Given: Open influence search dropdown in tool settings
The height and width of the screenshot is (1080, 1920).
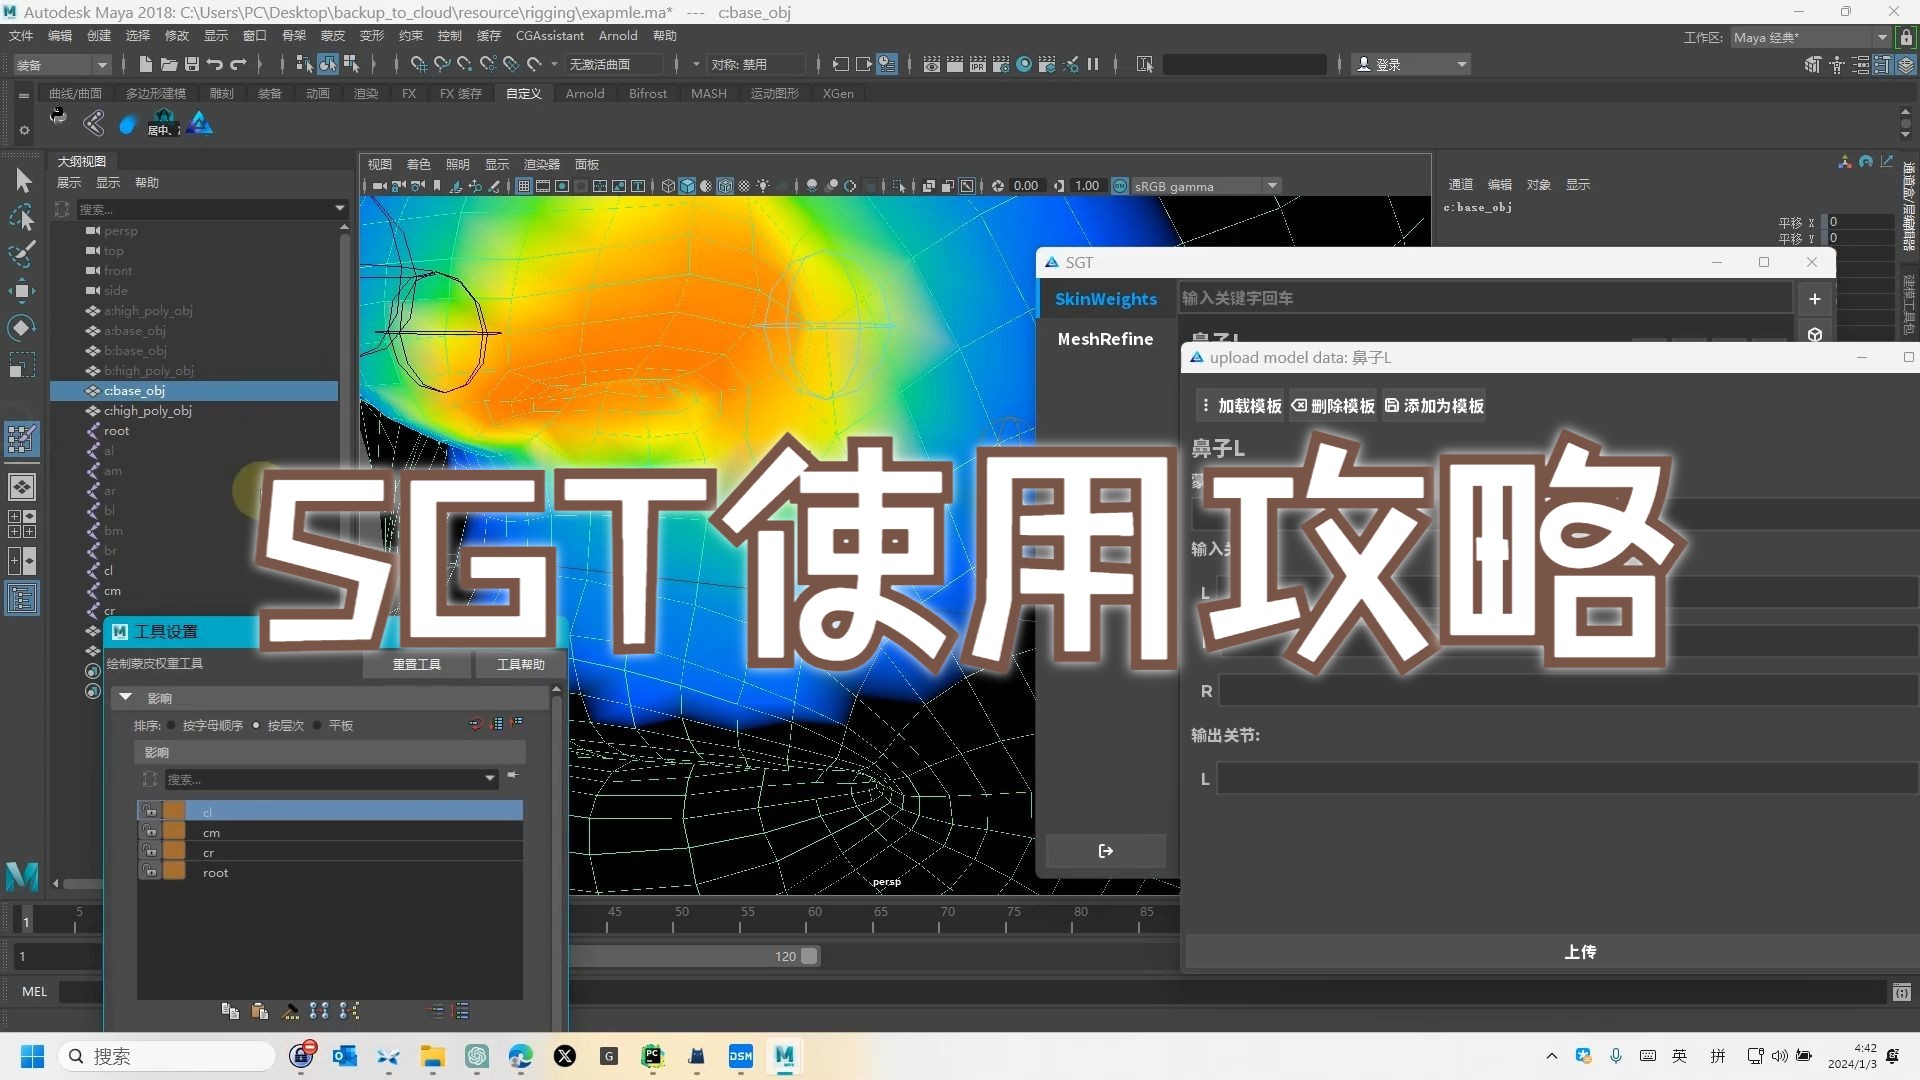Looking at the screenshot, I should coord(489,778).
